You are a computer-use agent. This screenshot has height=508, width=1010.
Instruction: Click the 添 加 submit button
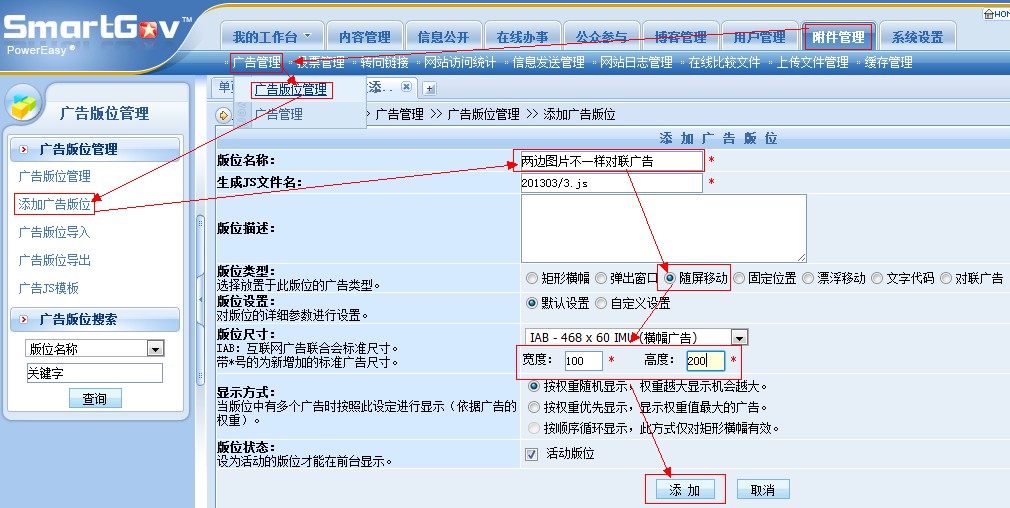(685, 489)
